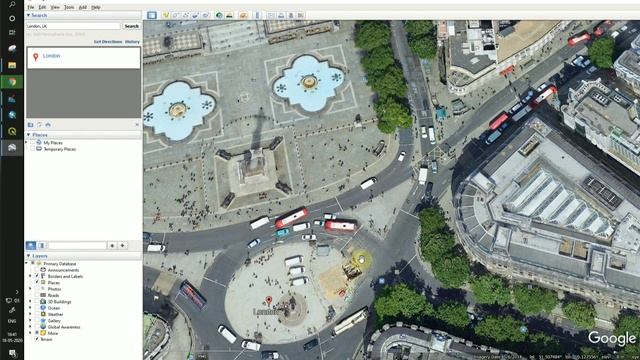Click the Save Image toolbar icon
Image resolution: width=640 pixels, height=360 pixels.
(x=291, y=15)
